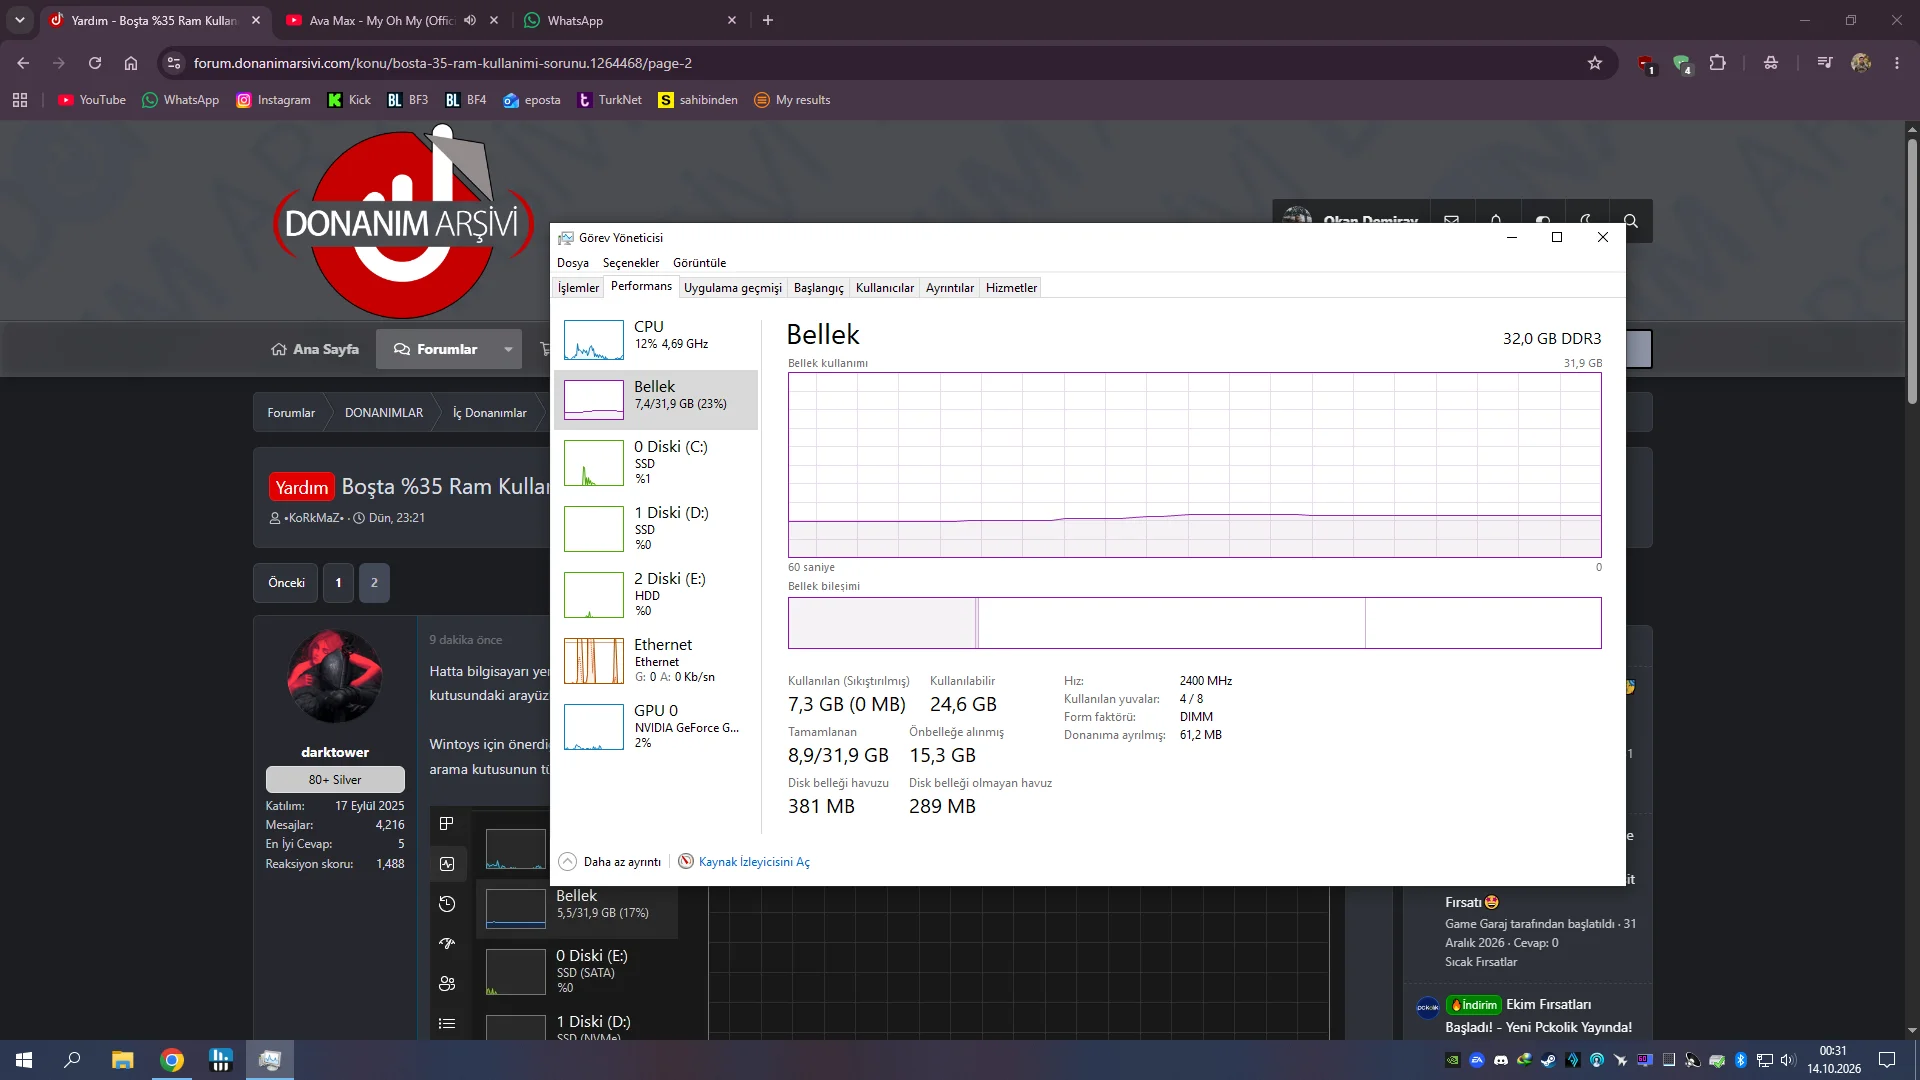
Task: Open the Discord tray icon
Action: 1501,1060
